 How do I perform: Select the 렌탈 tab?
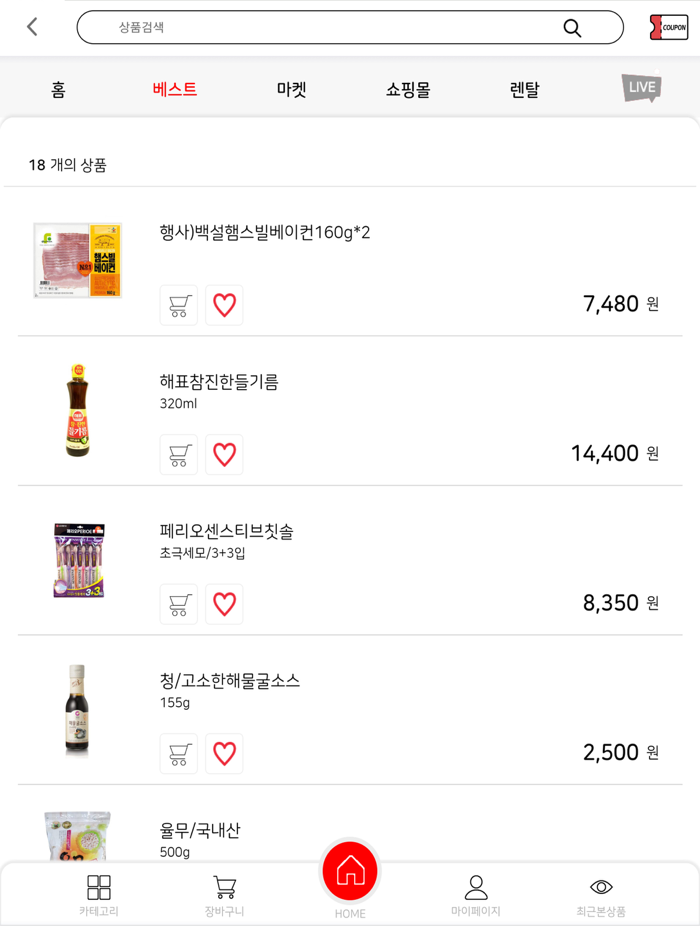pyautogui.click(x=523, y=88)
